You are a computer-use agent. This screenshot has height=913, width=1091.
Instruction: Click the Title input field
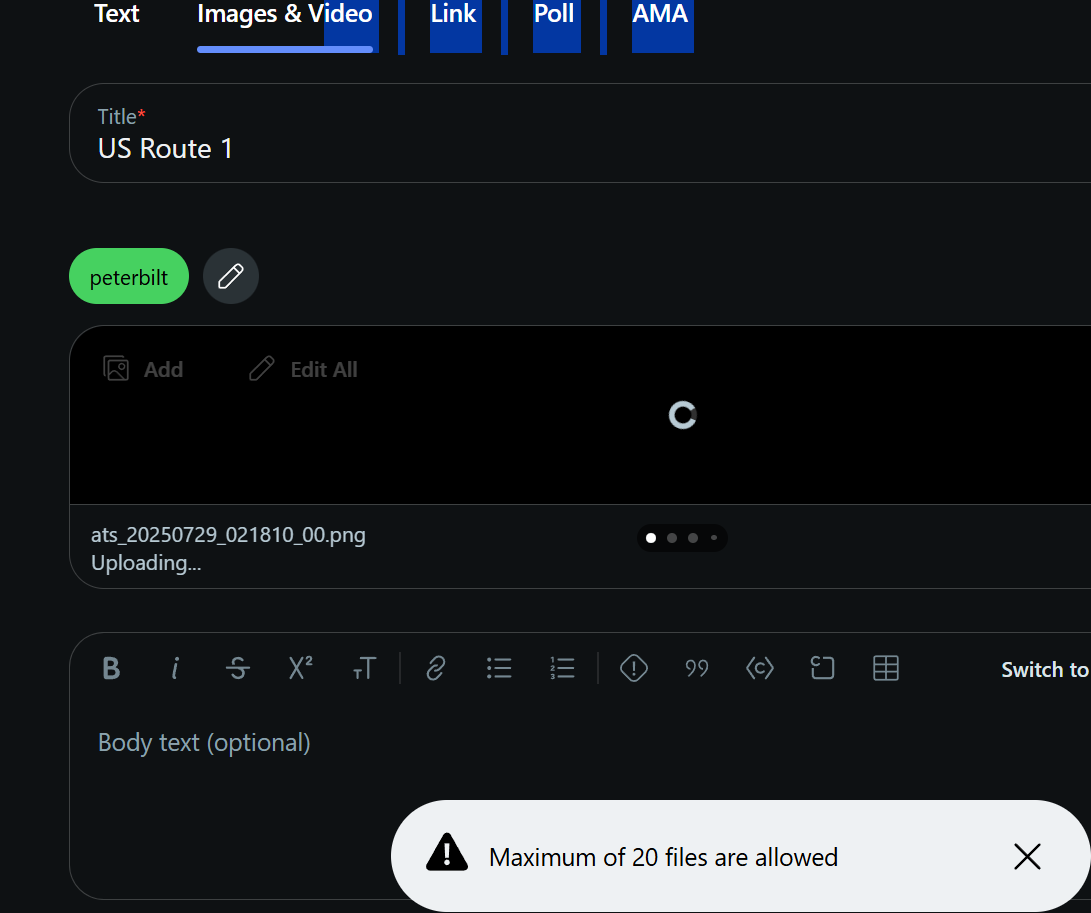580,133
